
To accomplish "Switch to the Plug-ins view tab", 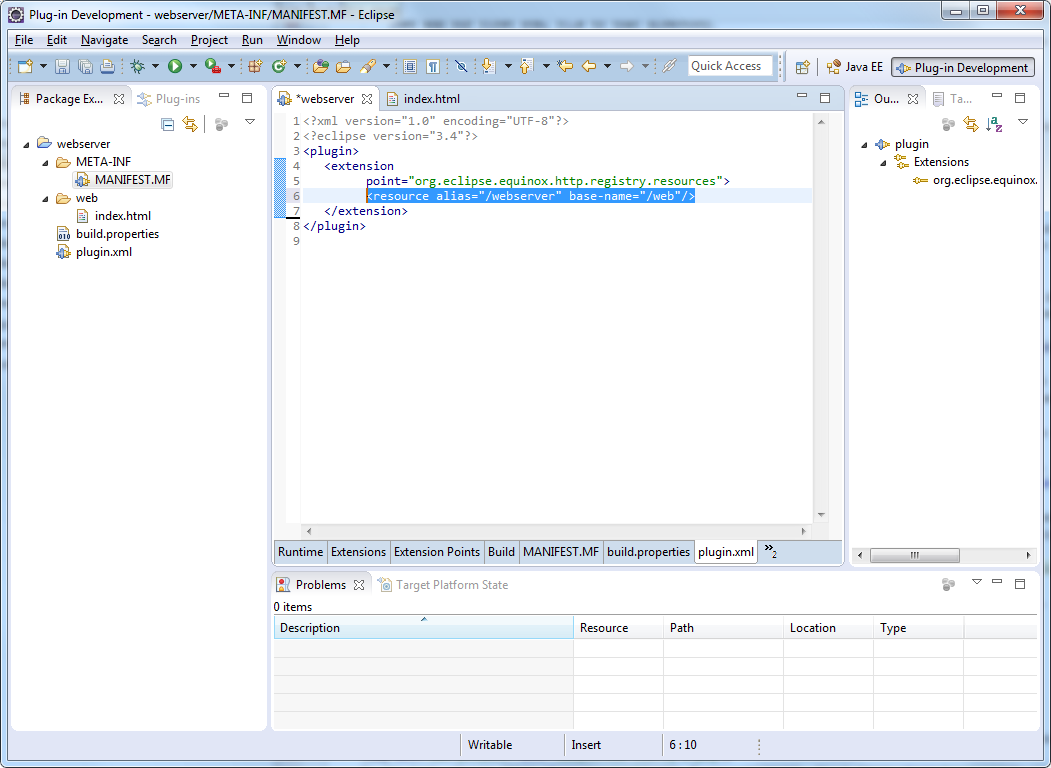I will click(169, 99).
